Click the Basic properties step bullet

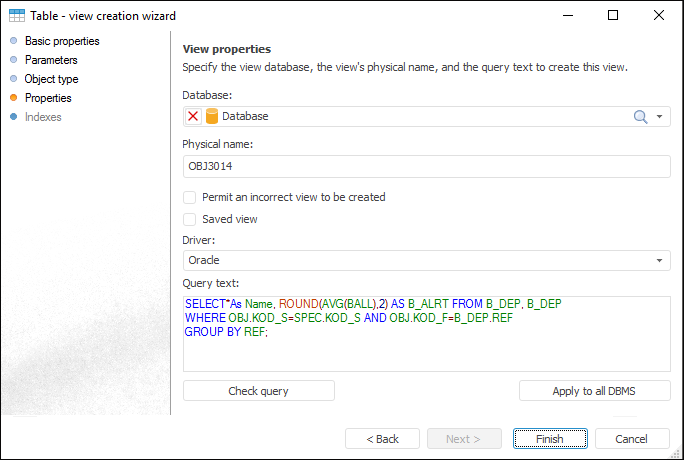click(14, 41)
